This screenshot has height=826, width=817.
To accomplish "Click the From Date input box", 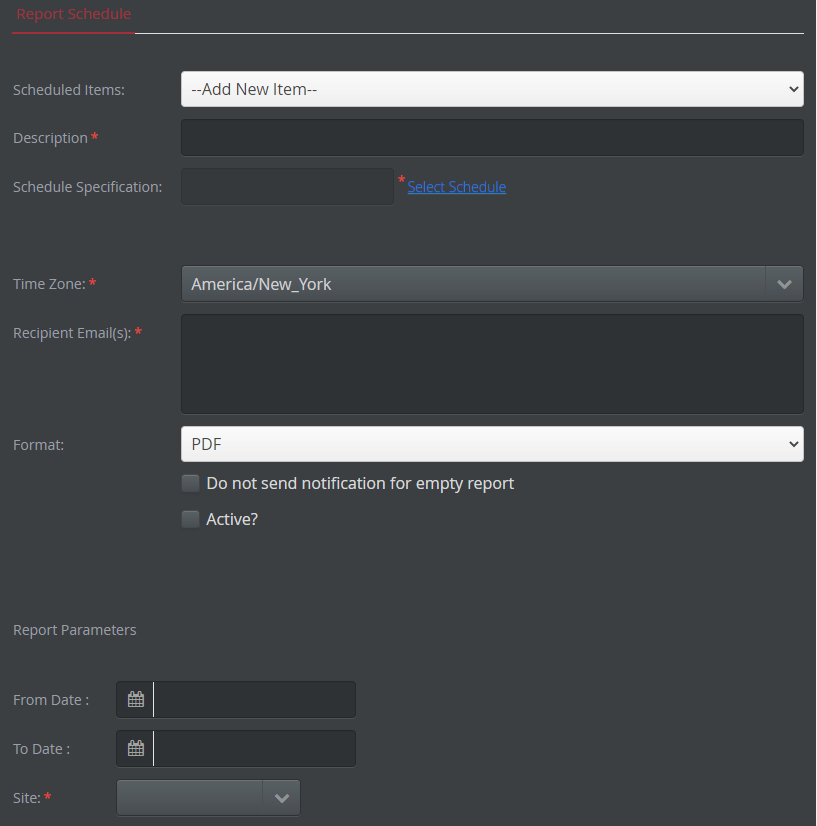I will coord(255,700).
